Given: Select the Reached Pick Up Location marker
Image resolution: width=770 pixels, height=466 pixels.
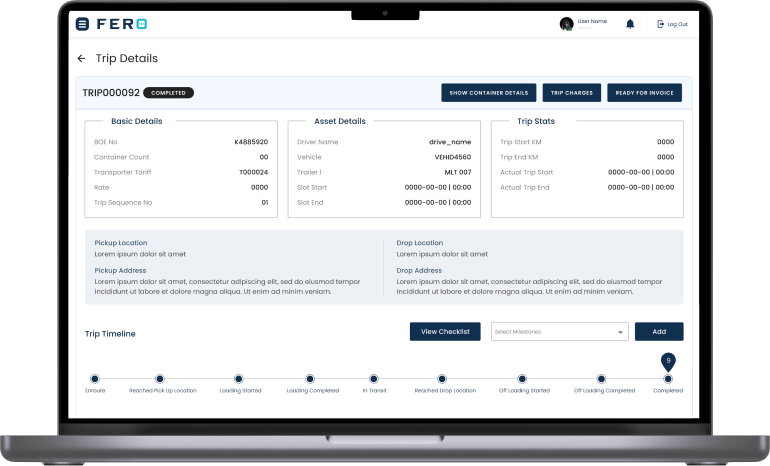Looking at the screenshot, I should click(x=160, y=379).
